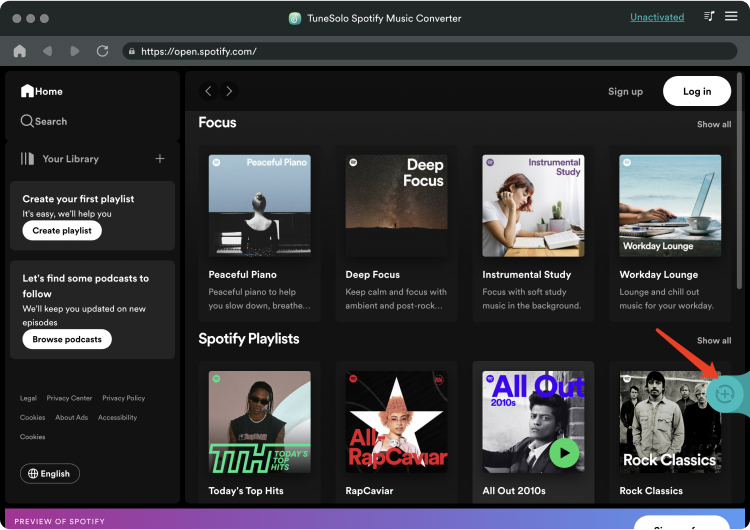
Task: Click the Instrumental Study title text
Action: point(527,275)
